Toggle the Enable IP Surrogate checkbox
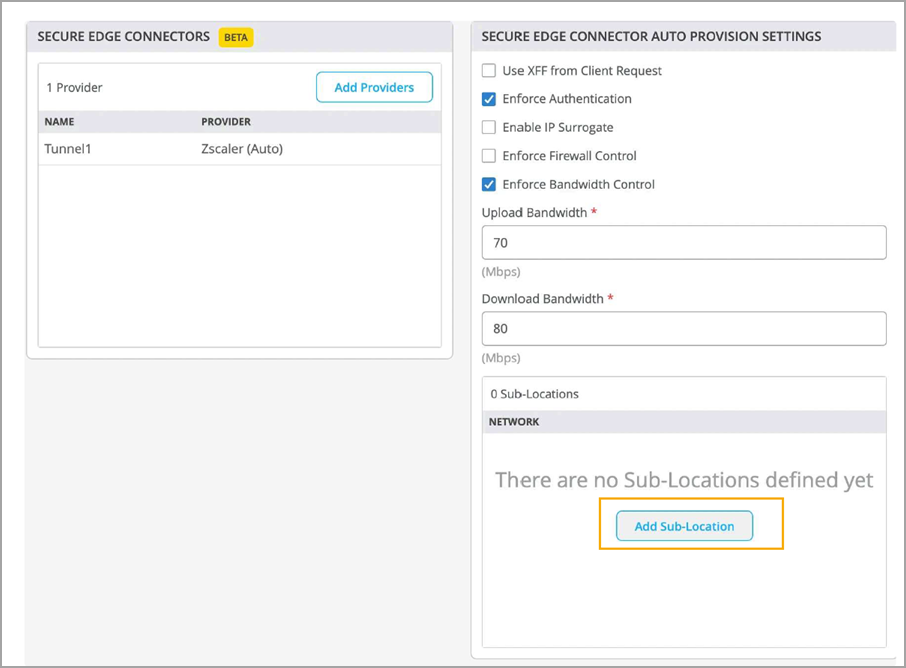This screenshot has height=668, width=906. (x=489, y=127)
